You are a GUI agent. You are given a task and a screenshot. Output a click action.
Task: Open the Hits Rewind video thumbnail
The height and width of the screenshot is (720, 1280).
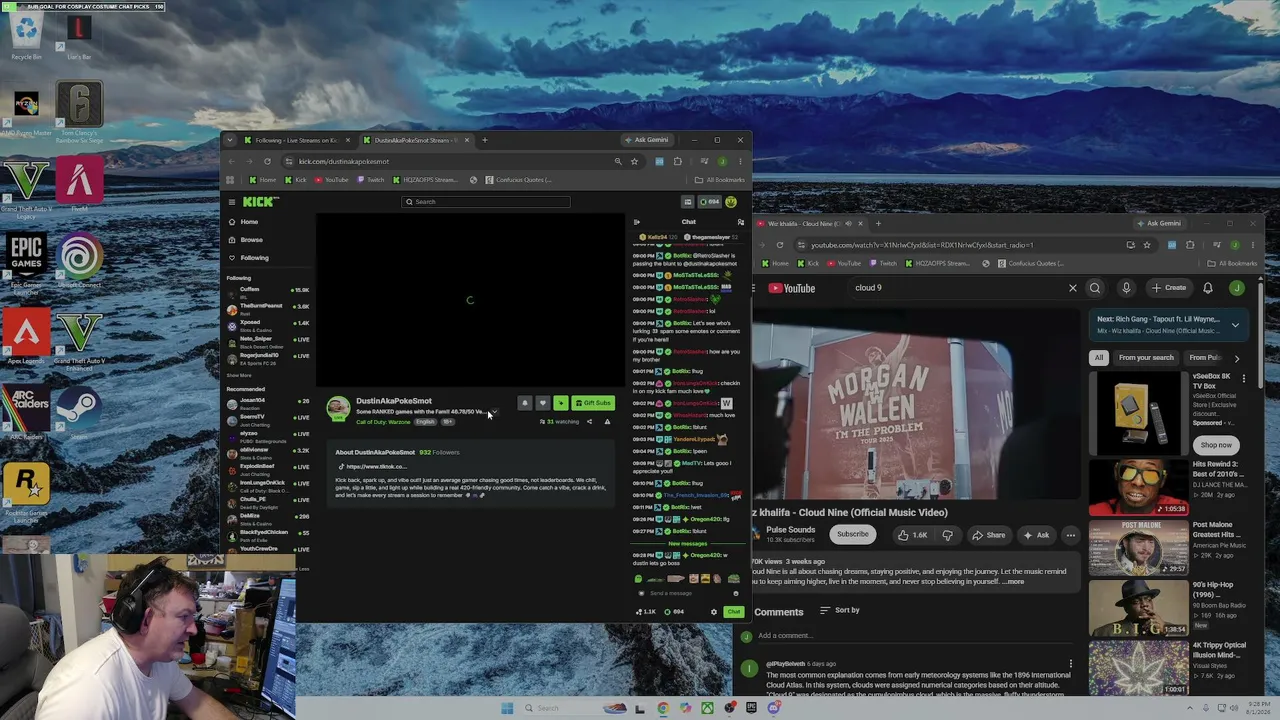[x=1138, y=487]
